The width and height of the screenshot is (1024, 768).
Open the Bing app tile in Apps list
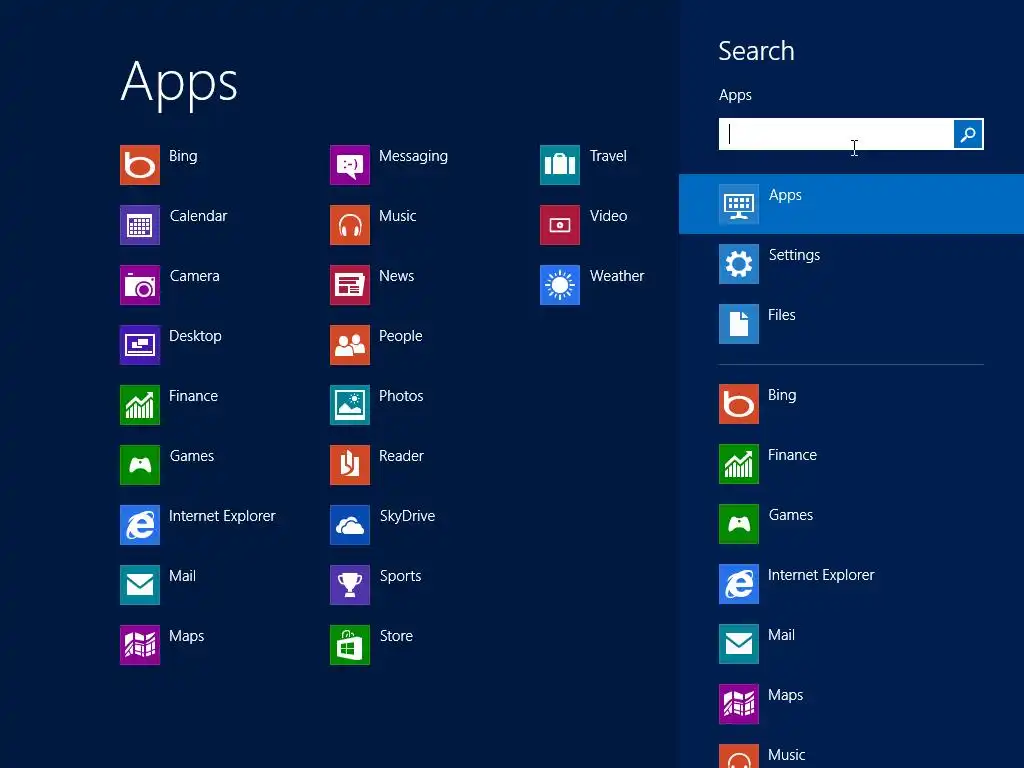140,165
